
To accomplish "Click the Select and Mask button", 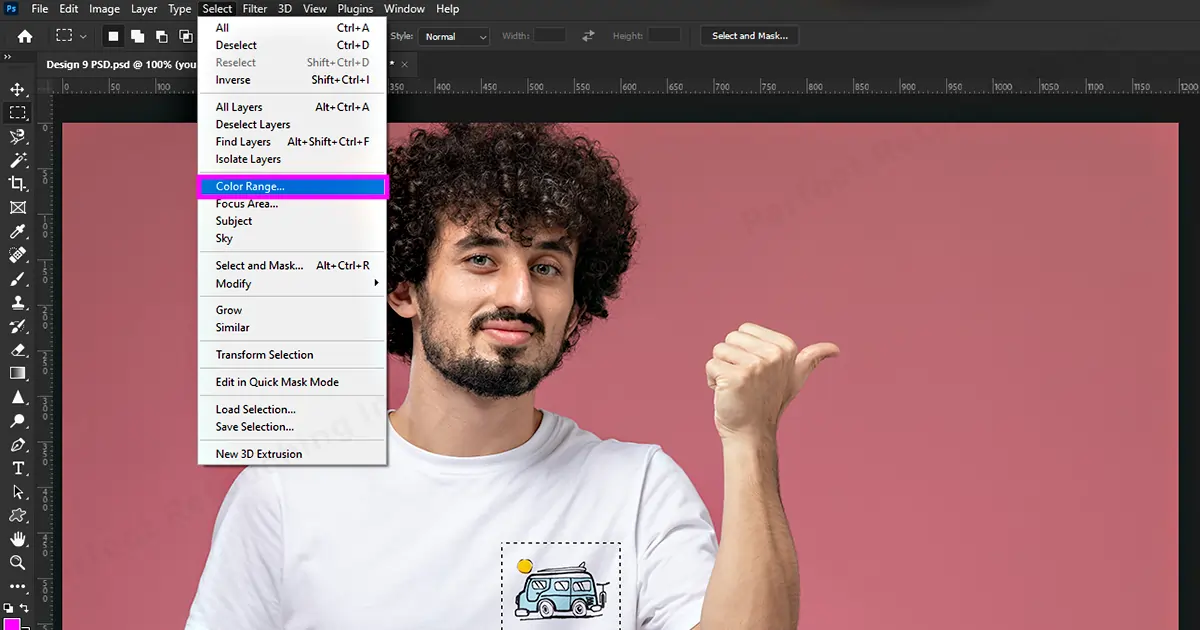I will click(749, 36).
